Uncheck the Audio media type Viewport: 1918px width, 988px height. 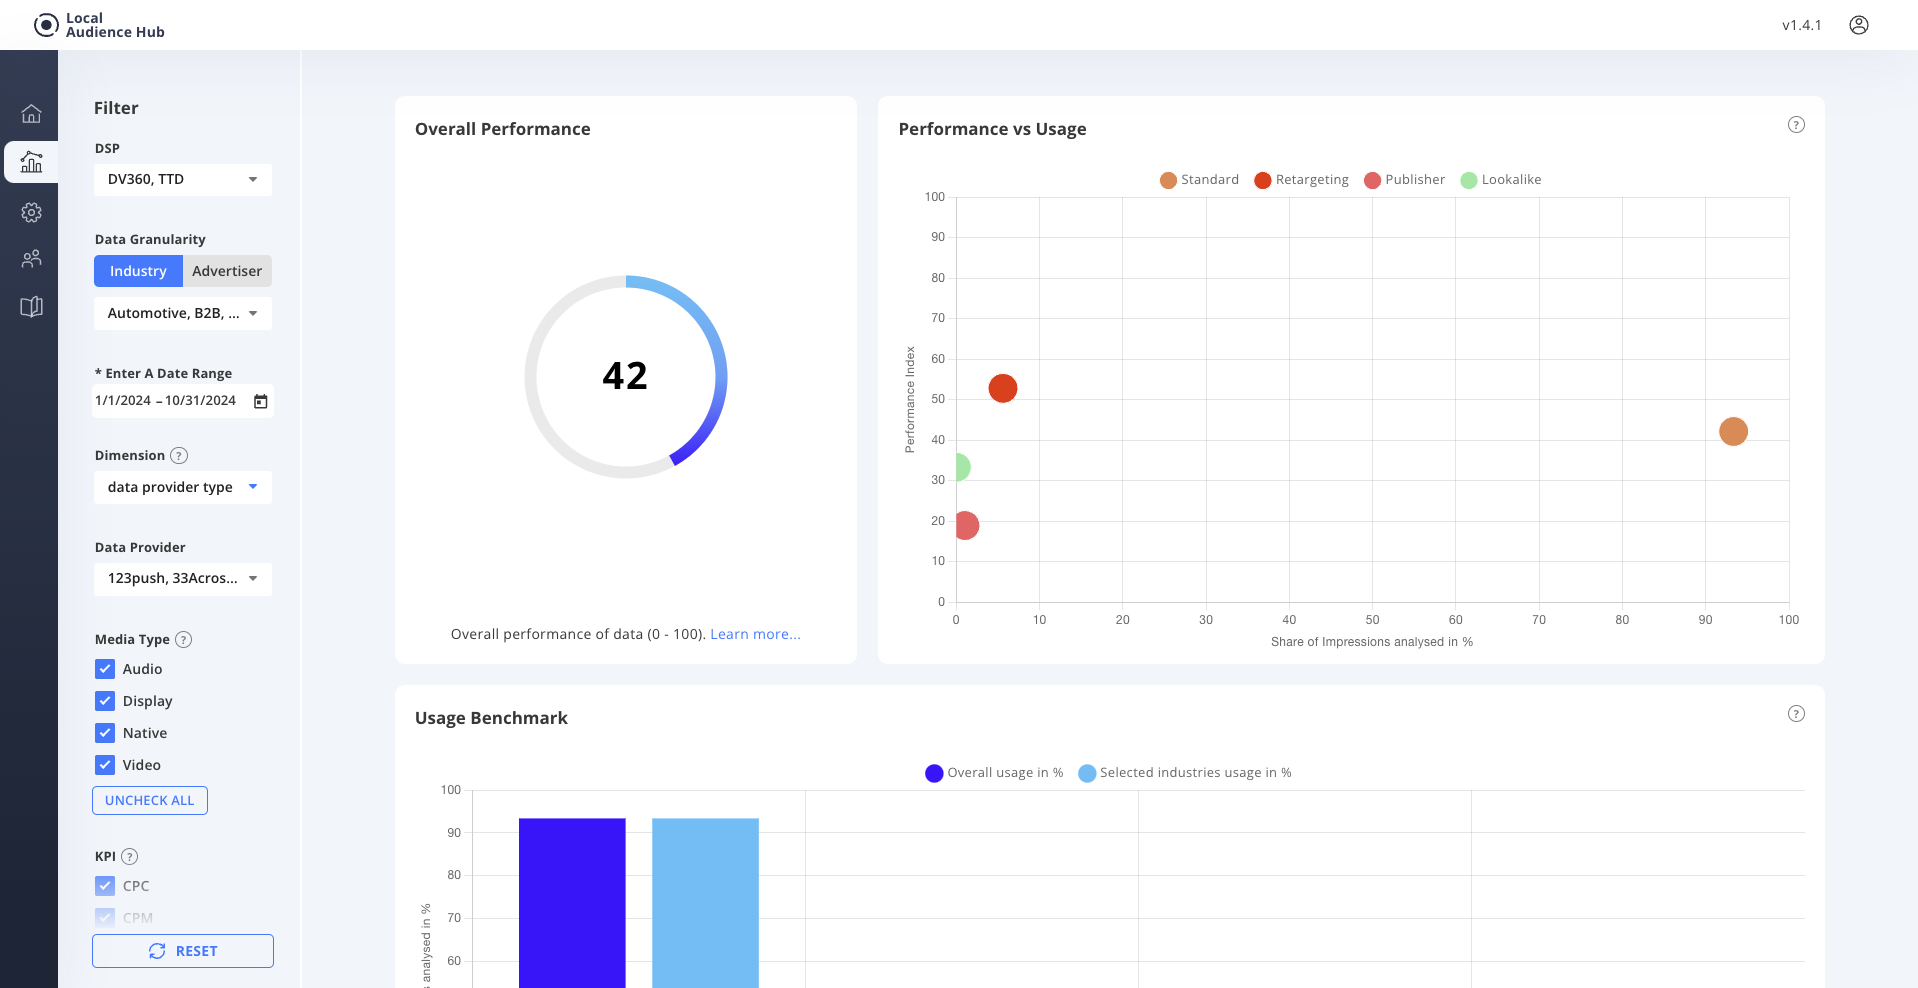[x=105, y=669]
